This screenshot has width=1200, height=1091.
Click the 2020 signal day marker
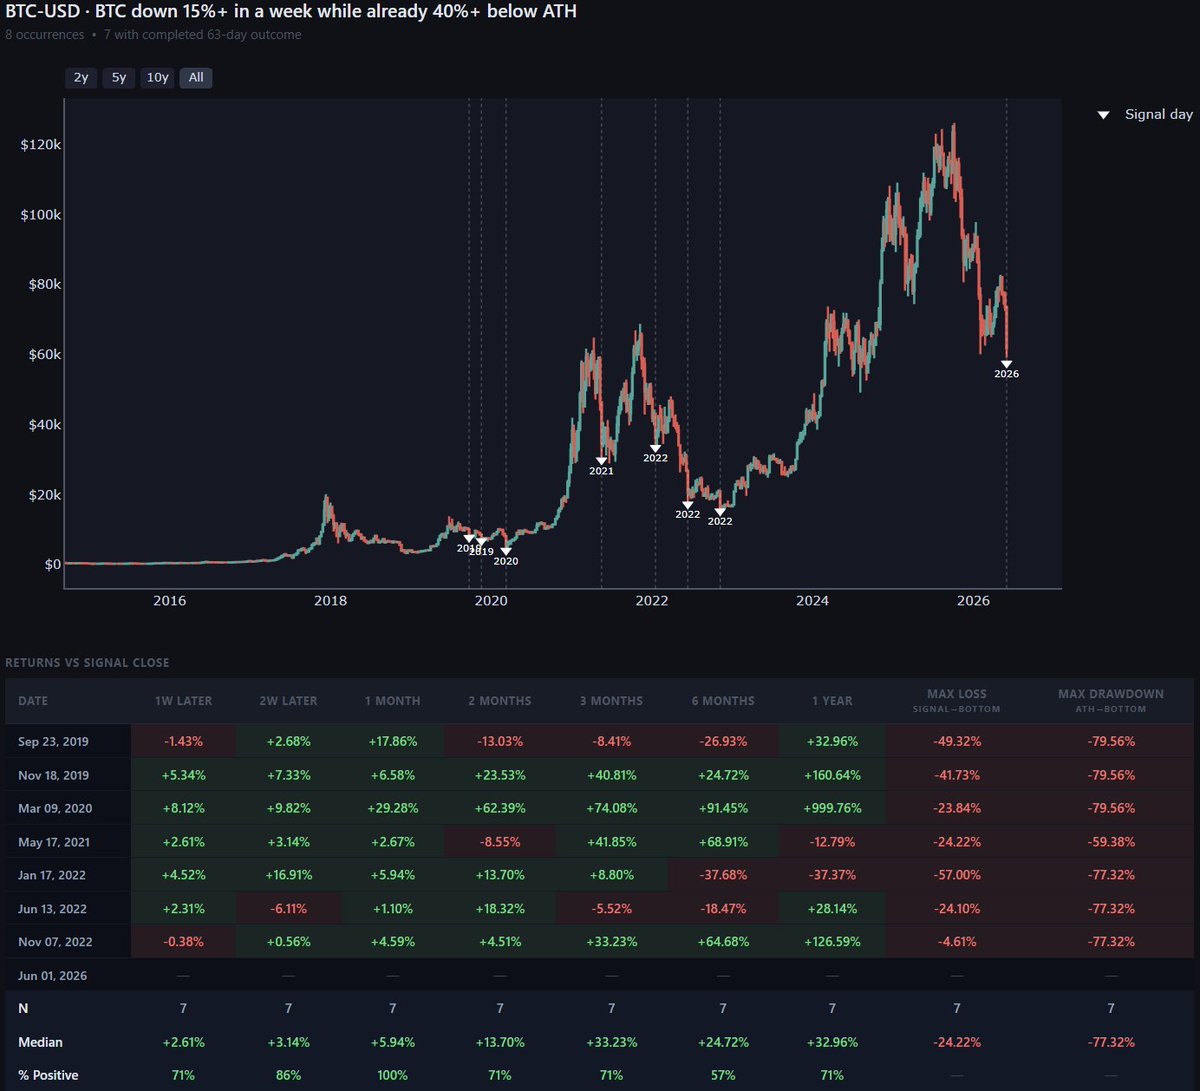[506, 551]
